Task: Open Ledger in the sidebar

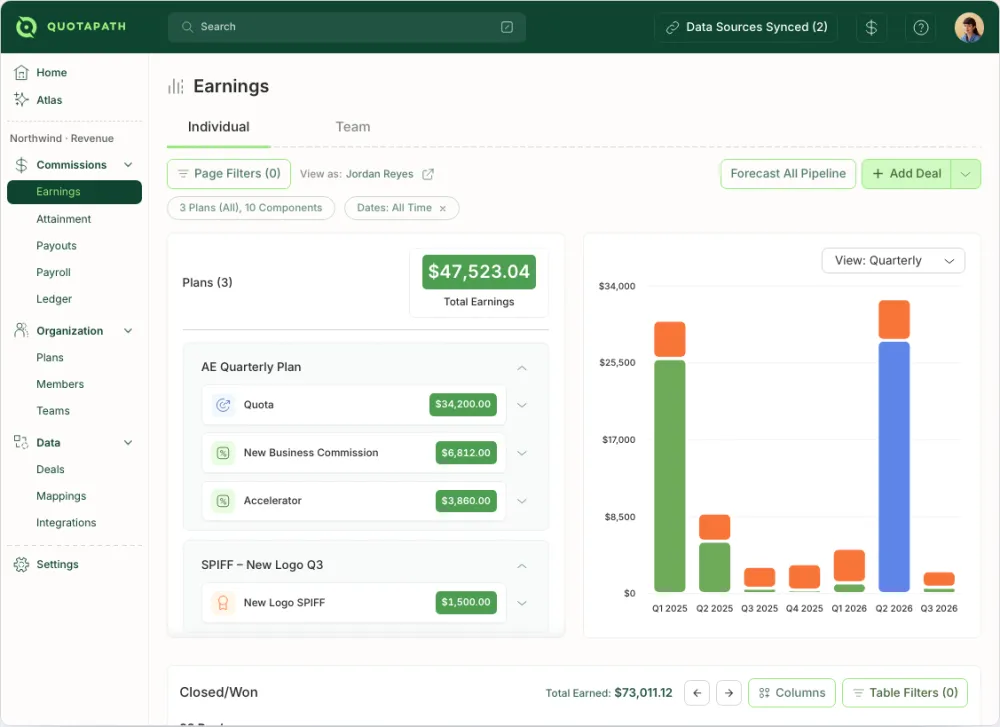Action: (x=54, y=299)
